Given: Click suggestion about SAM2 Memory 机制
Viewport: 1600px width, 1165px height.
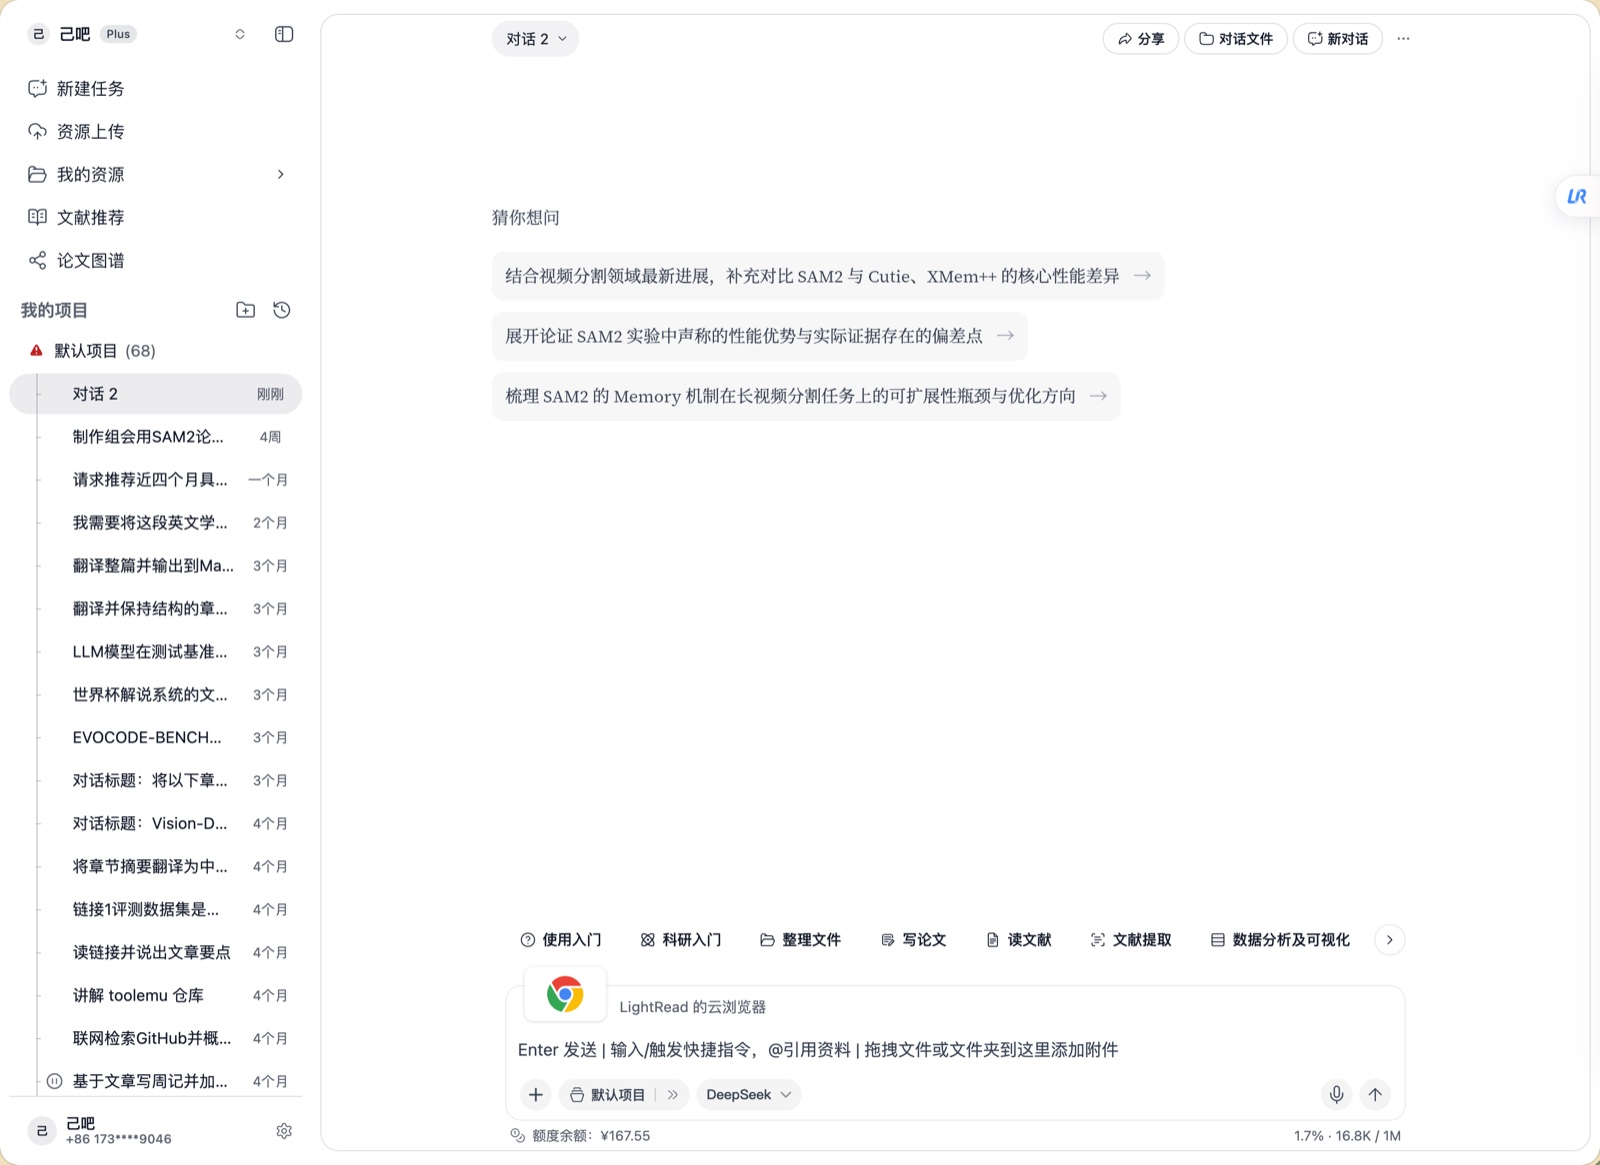Looking at the screenshot, I should [x=806, y=396].
